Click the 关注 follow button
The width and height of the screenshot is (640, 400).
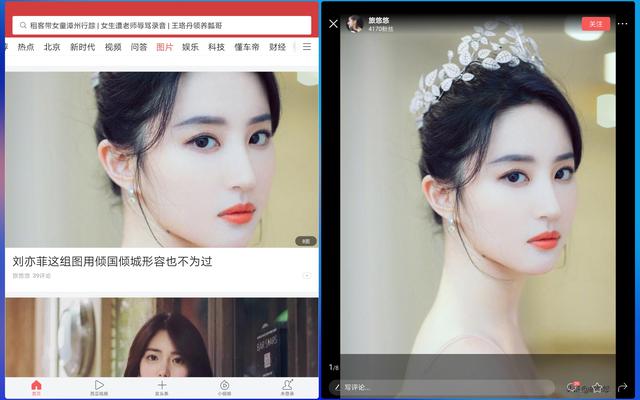(595, 23)
